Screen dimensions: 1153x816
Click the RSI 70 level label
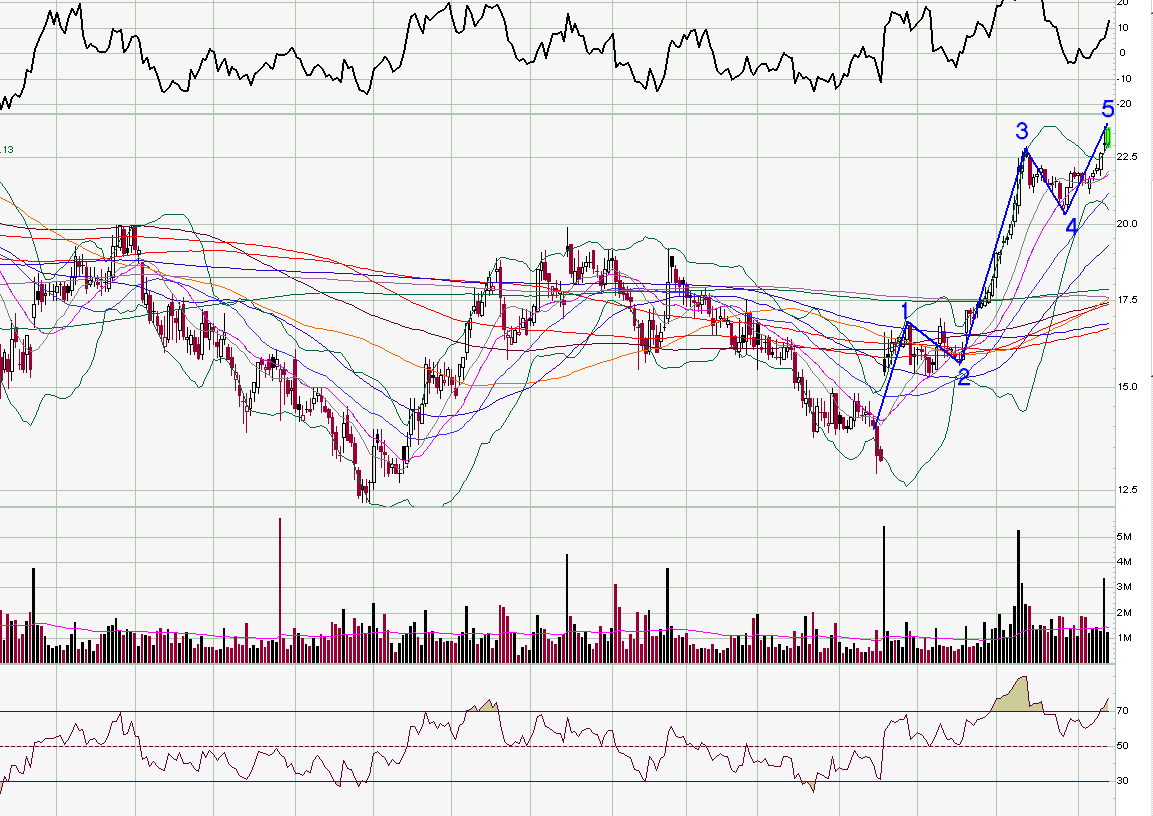pyautogui.click(x=1122, y=711)
